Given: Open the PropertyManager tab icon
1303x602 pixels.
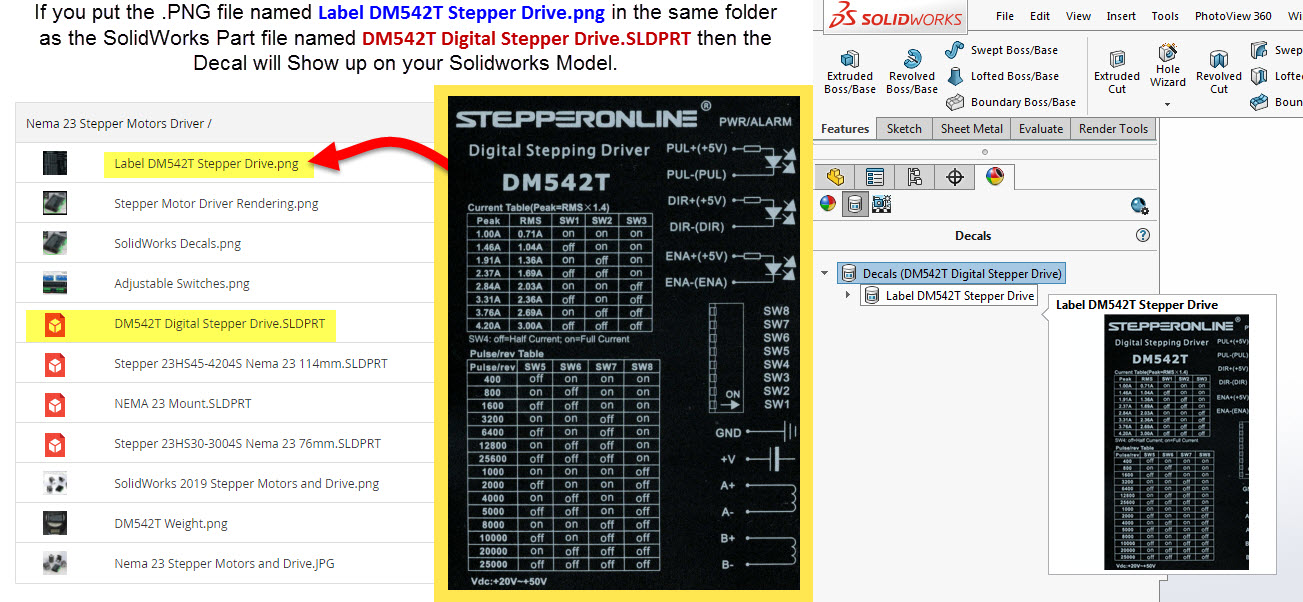Looking at the screenshot, I should point(875,177).
